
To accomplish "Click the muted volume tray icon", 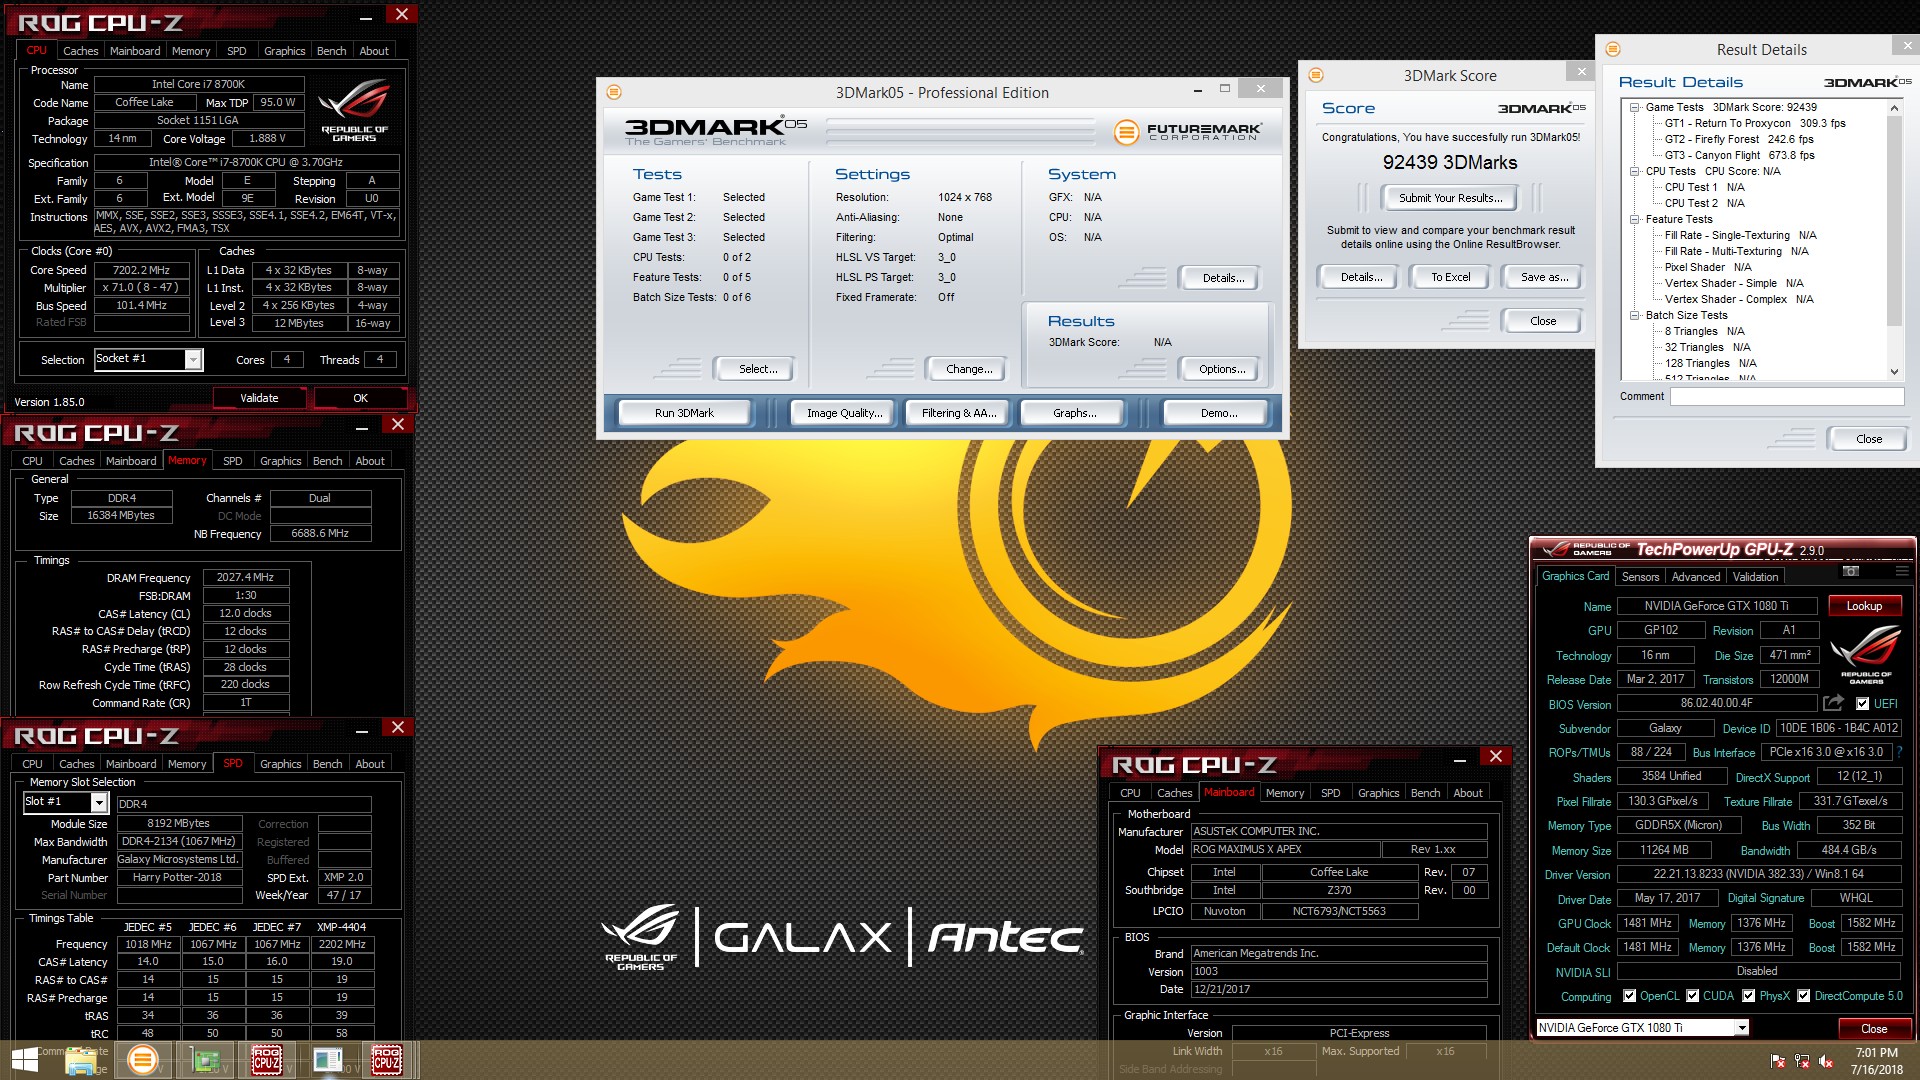I will pyautogui.click(x=1826, y=1061).
